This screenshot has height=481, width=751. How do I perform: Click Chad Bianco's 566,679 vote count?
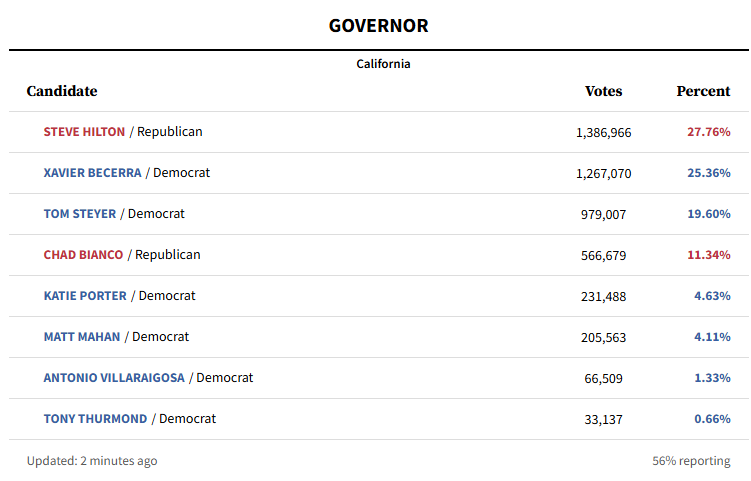[603, 255]
